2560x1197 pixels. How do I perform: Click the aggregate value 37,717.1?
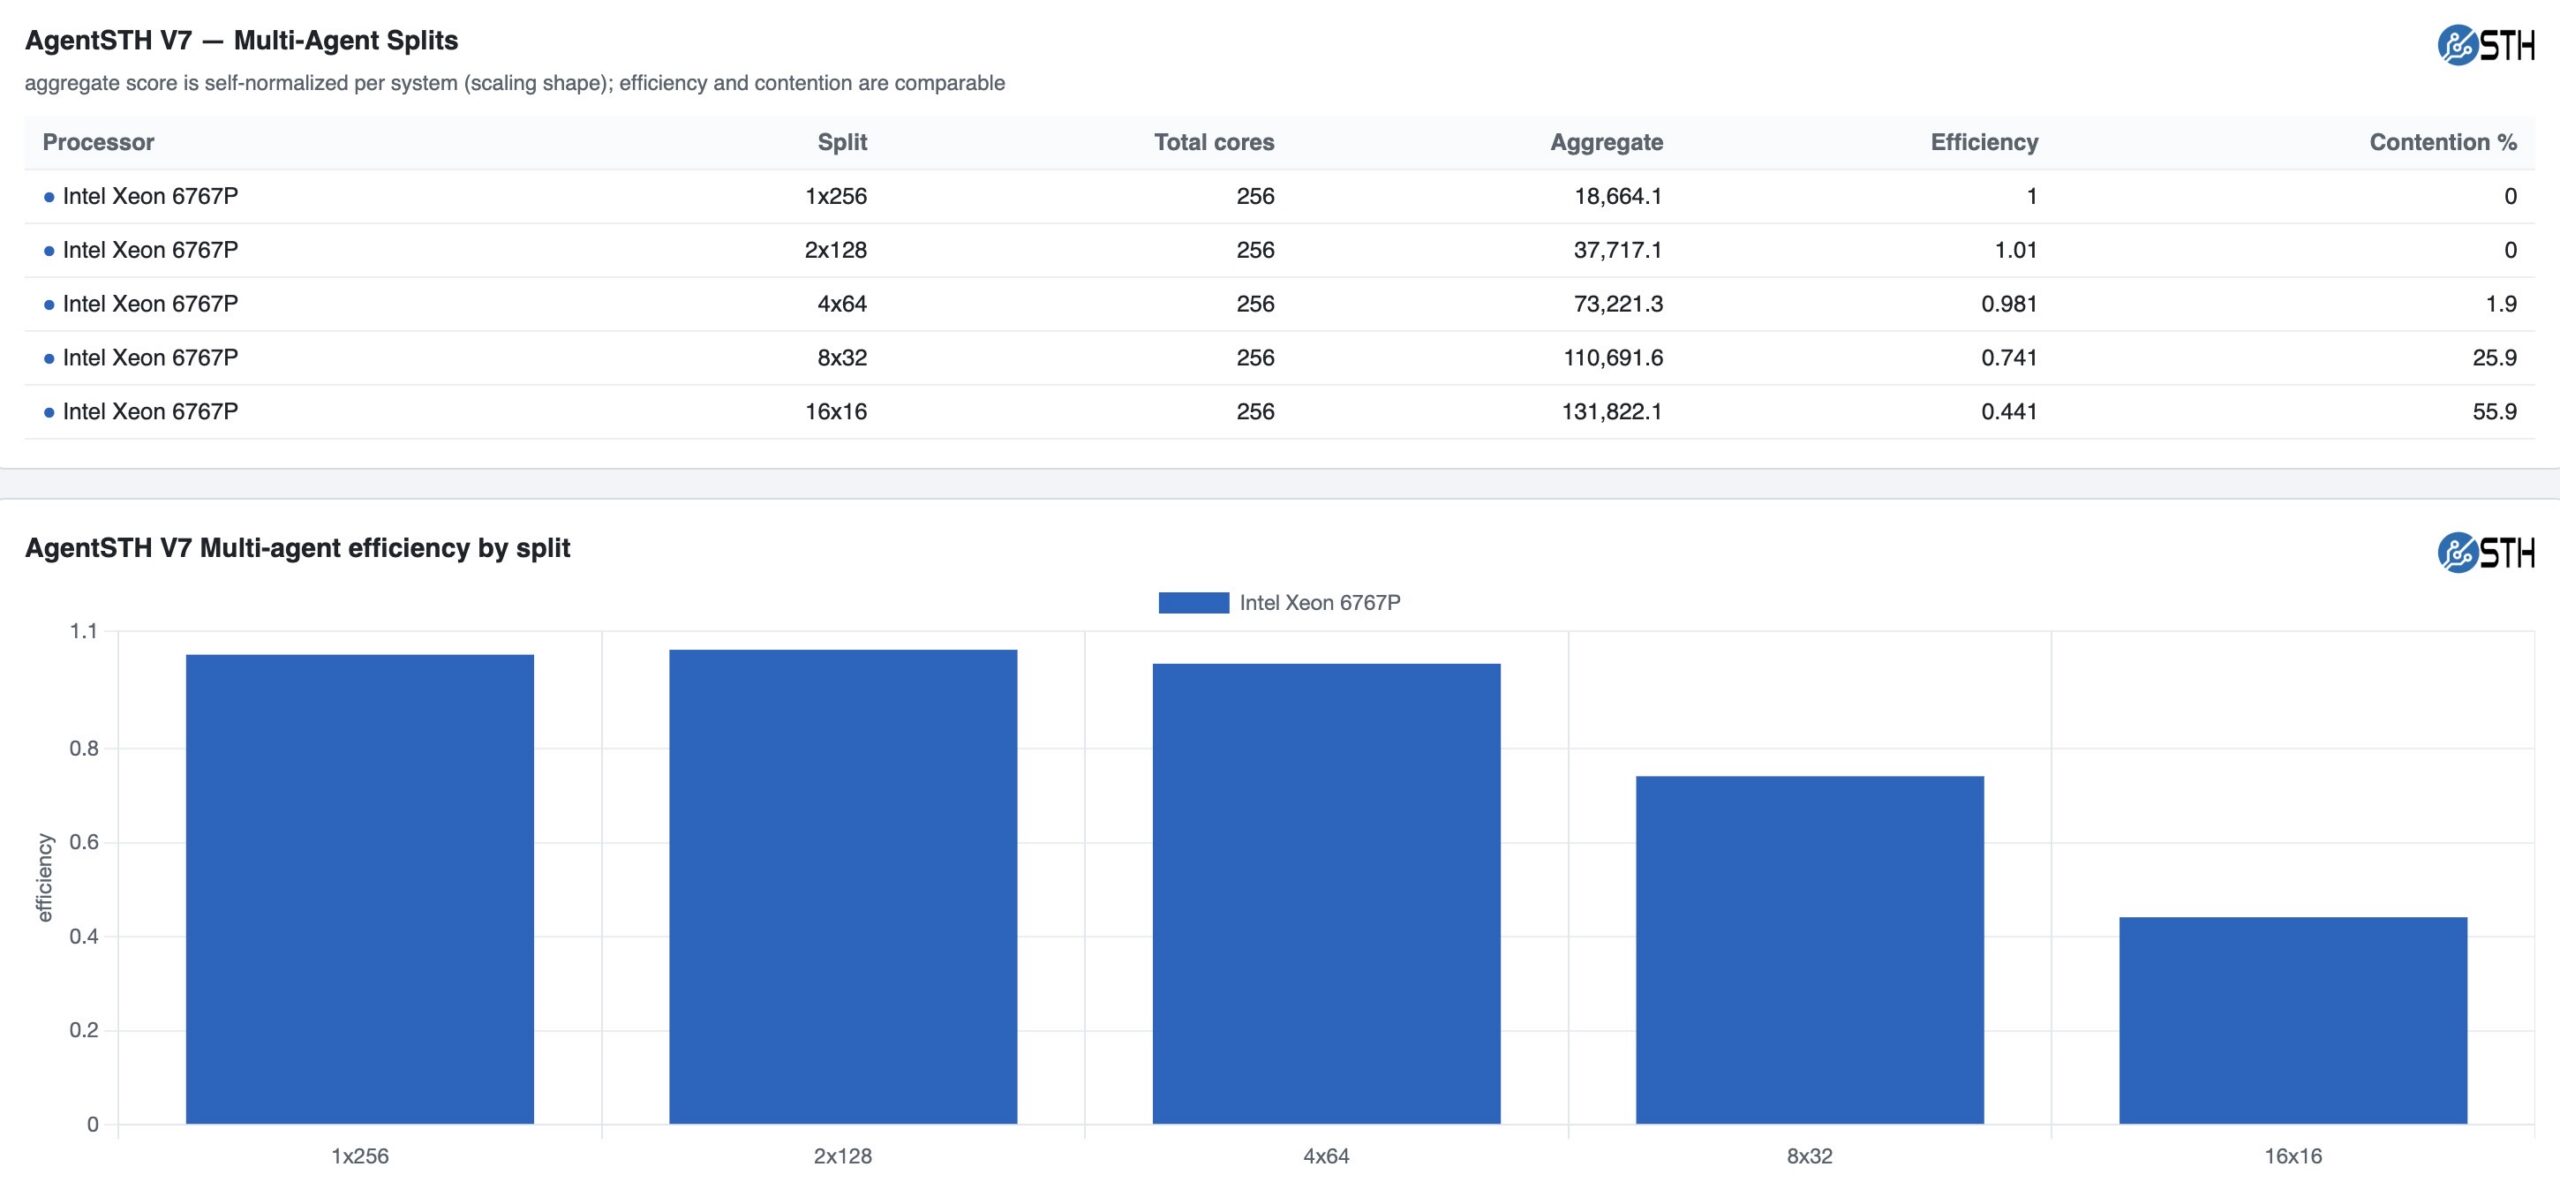(1618, 250)
